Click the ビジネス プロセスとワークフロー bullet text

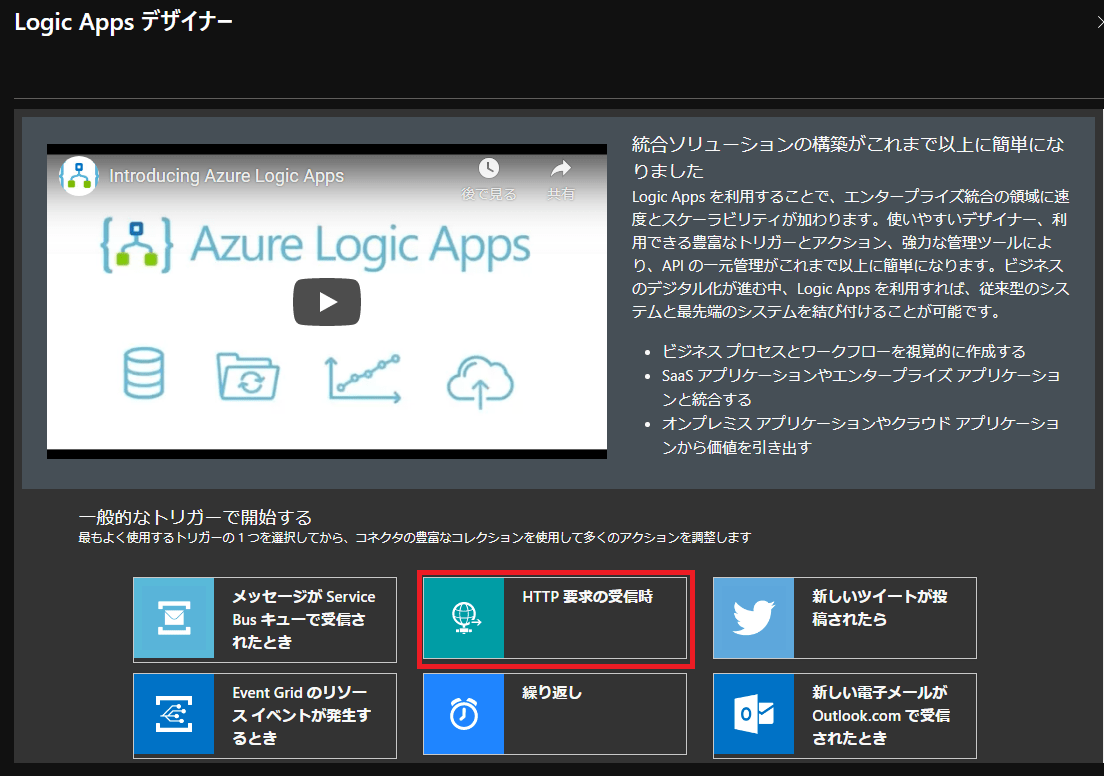click(843, 351)
